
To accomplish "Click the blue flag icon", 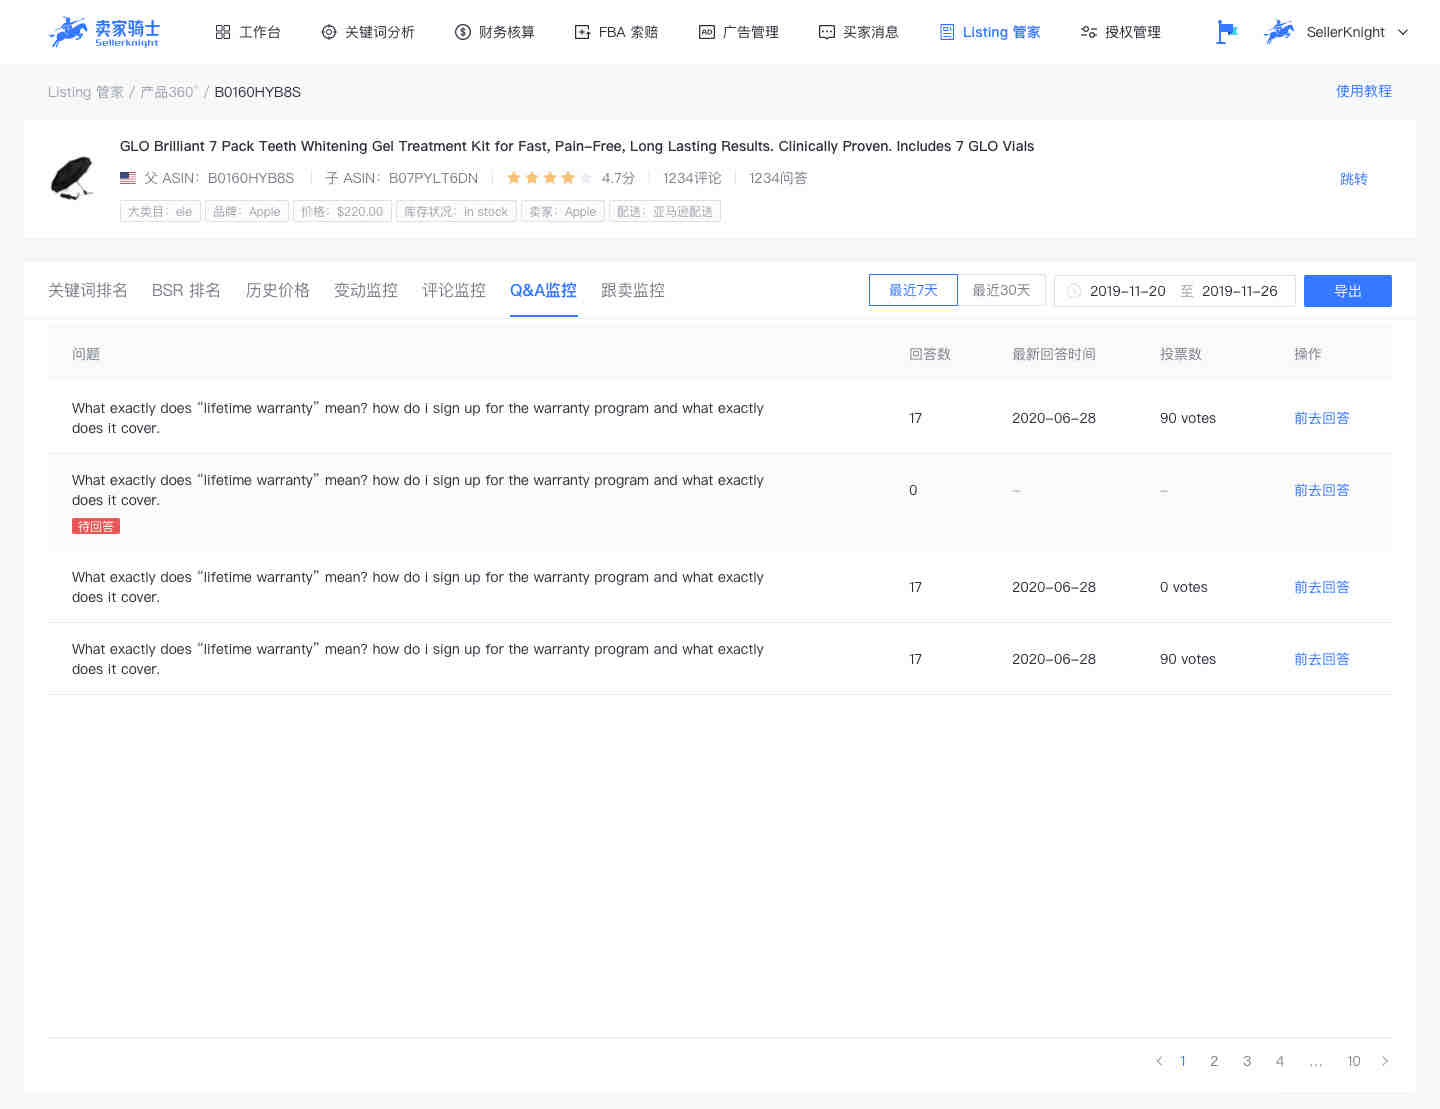I will click(1226, 32).
